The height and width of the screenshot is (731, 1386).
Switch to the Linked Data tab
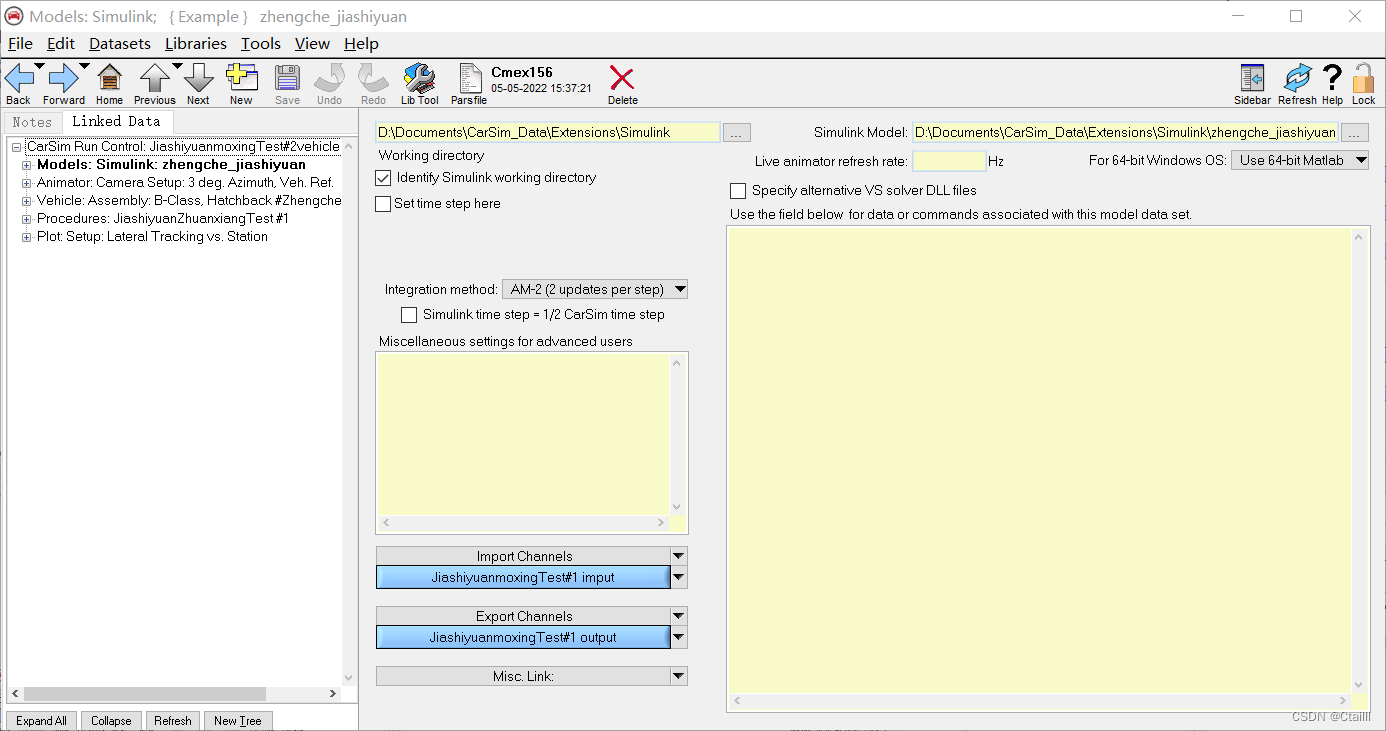(116, 121)
